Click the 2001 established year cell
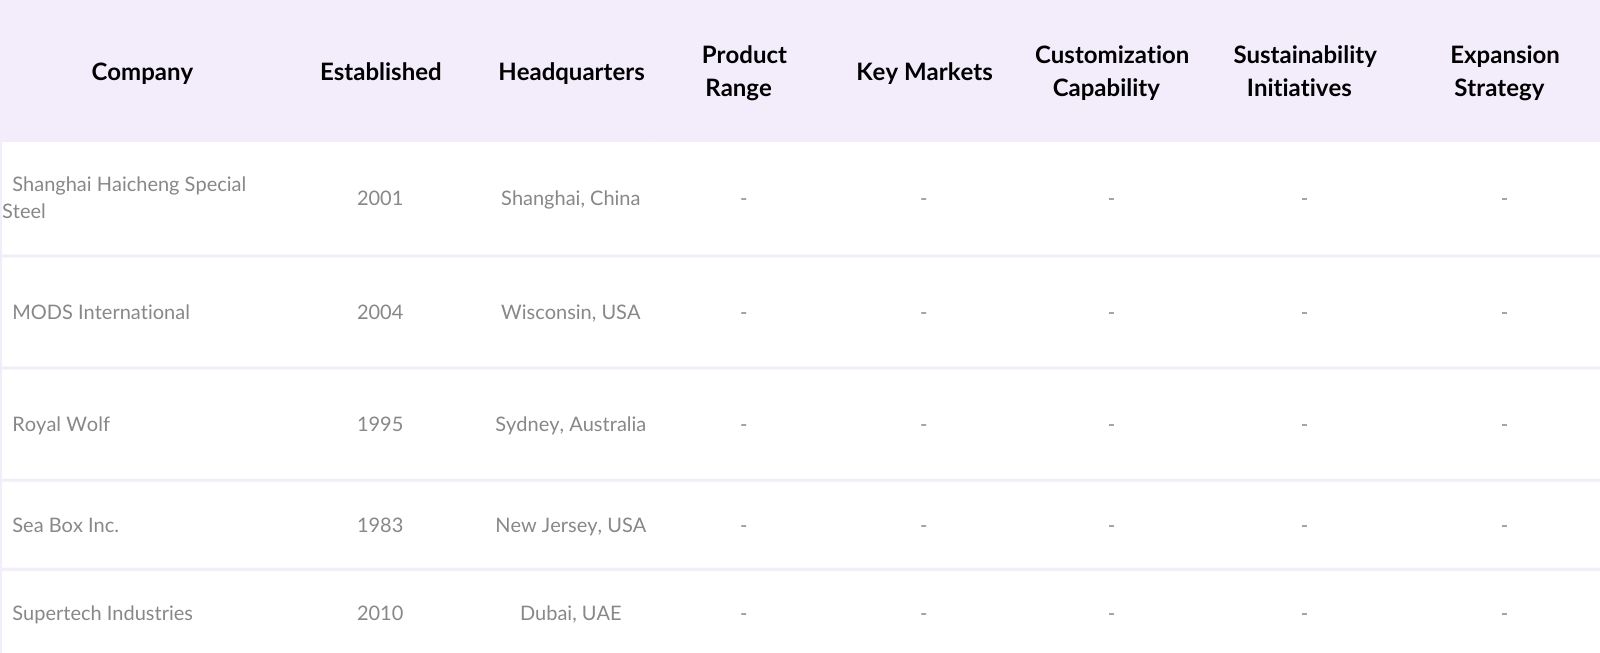This screenshot has height=653, width=1600. point(380,198)
